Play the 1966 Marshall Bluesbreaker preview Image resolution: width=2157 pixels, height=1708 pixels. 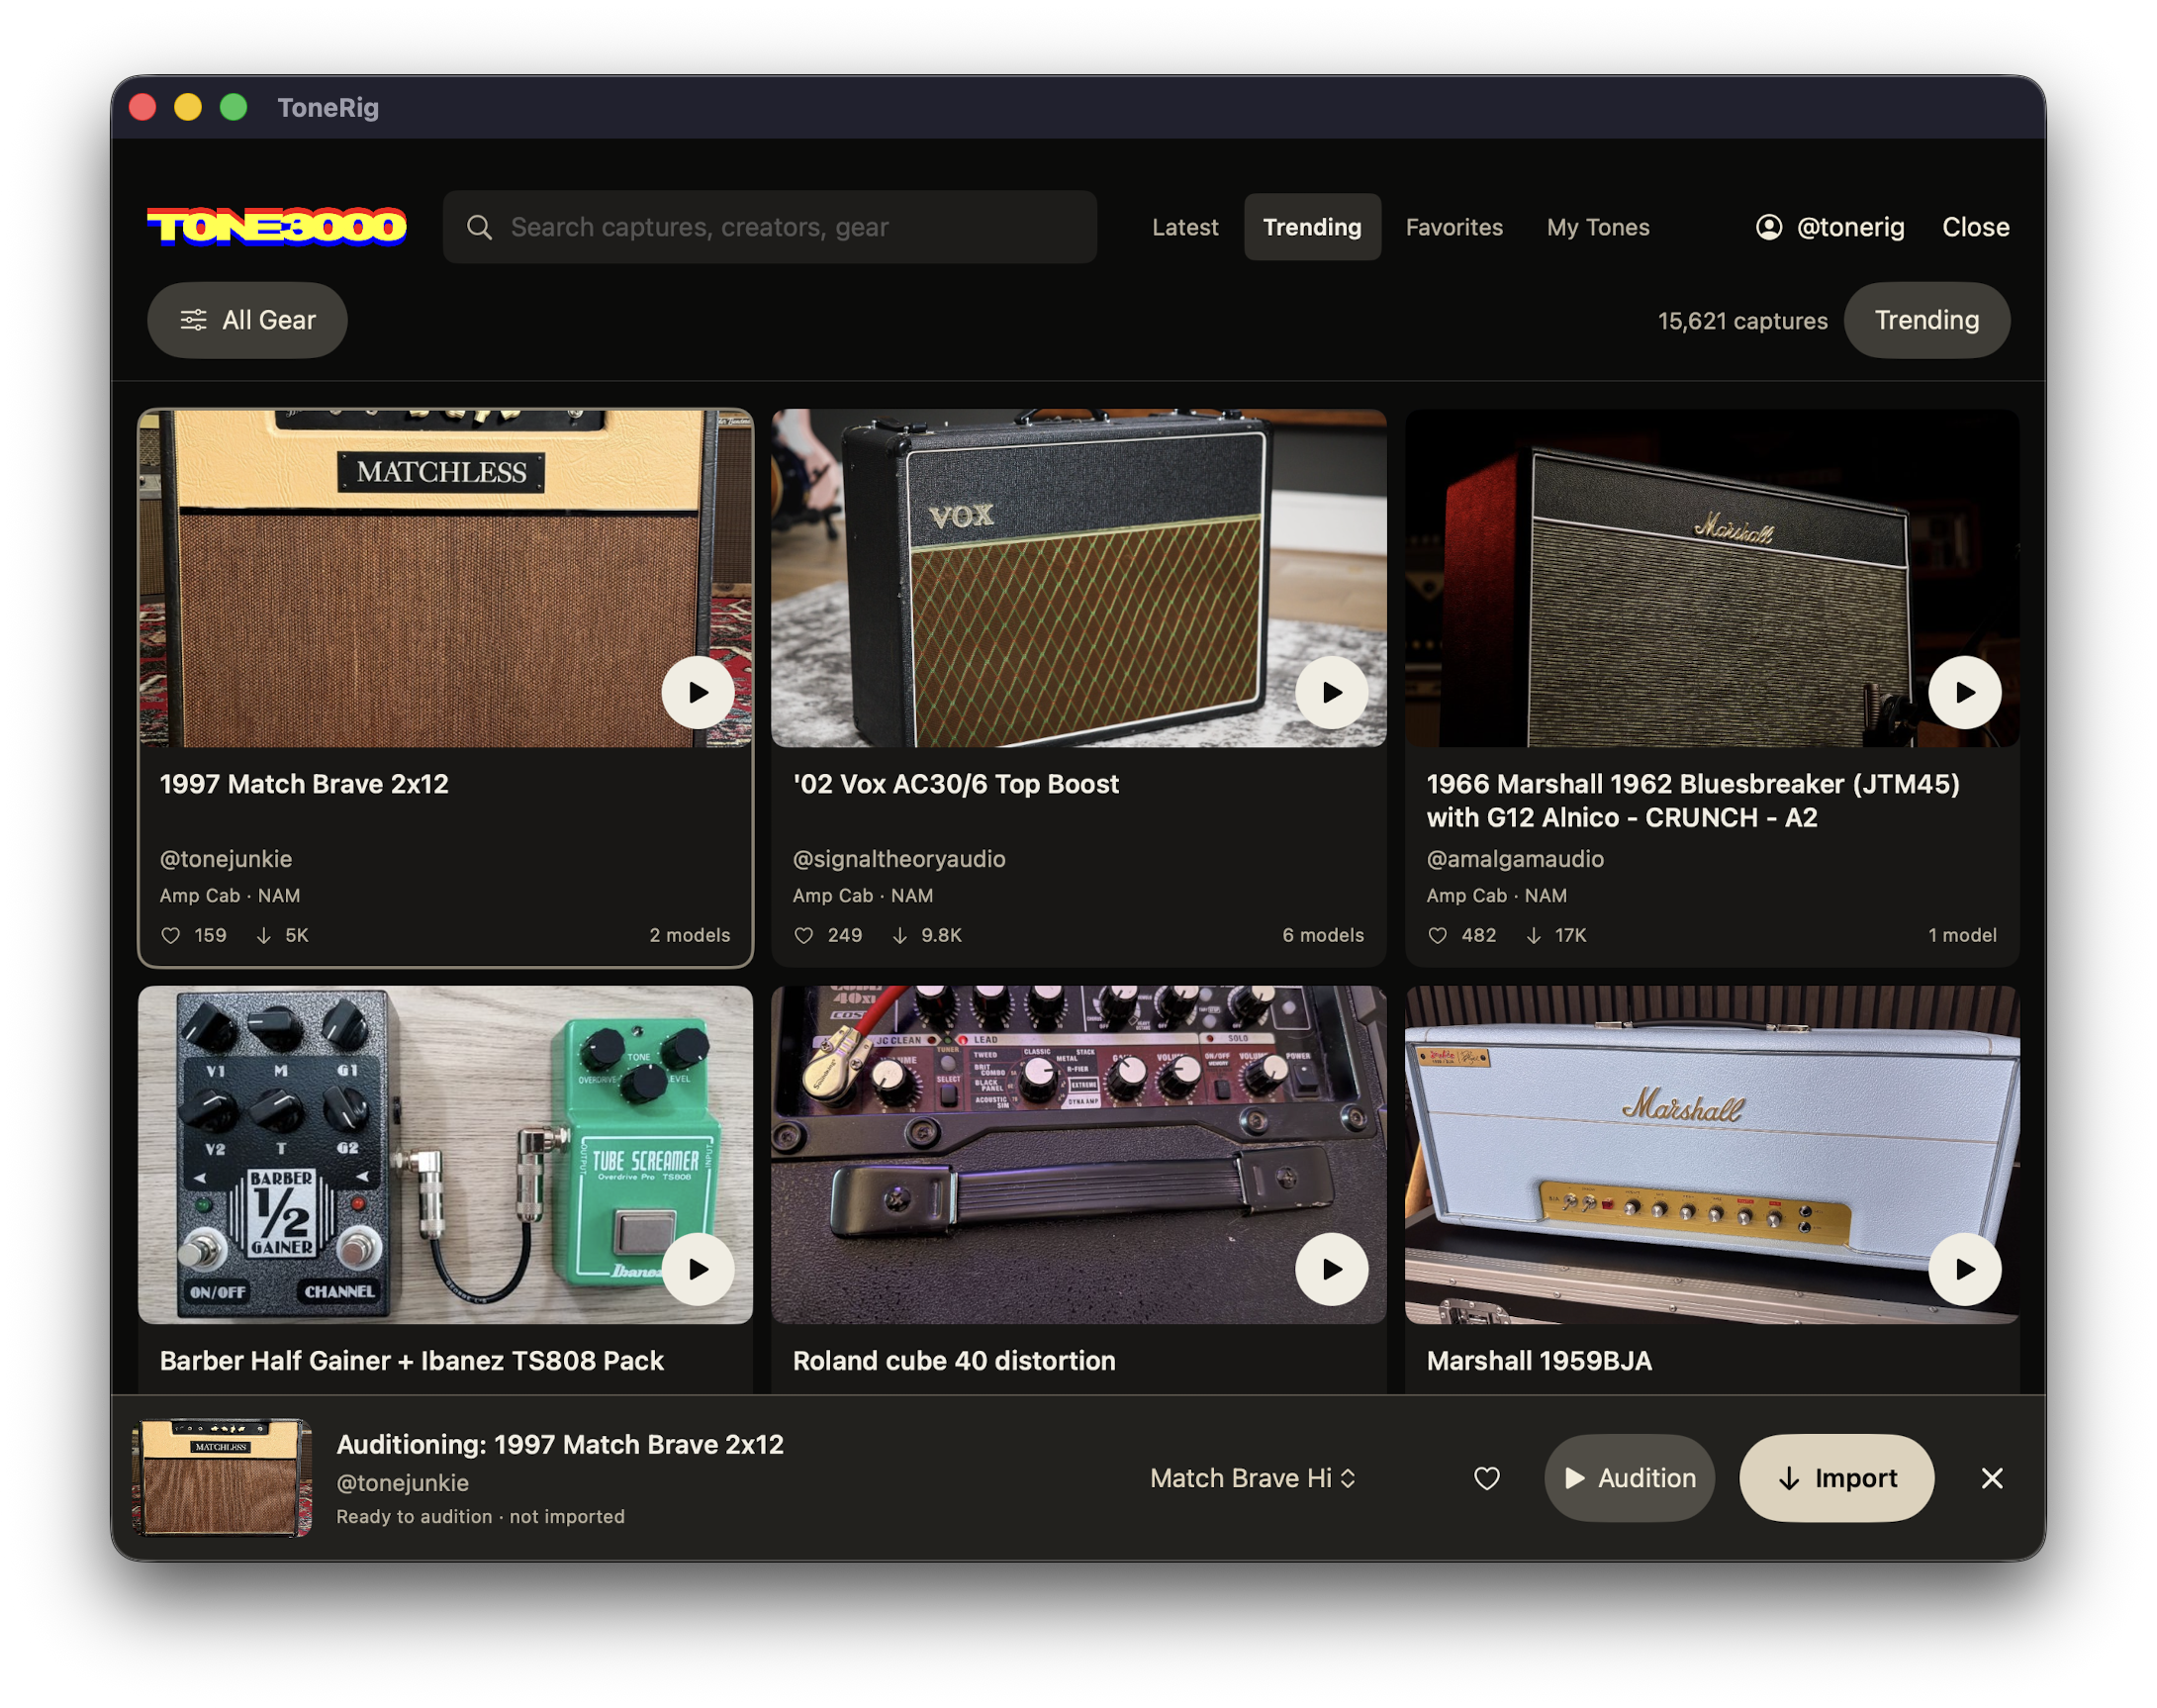(1964, 692)
